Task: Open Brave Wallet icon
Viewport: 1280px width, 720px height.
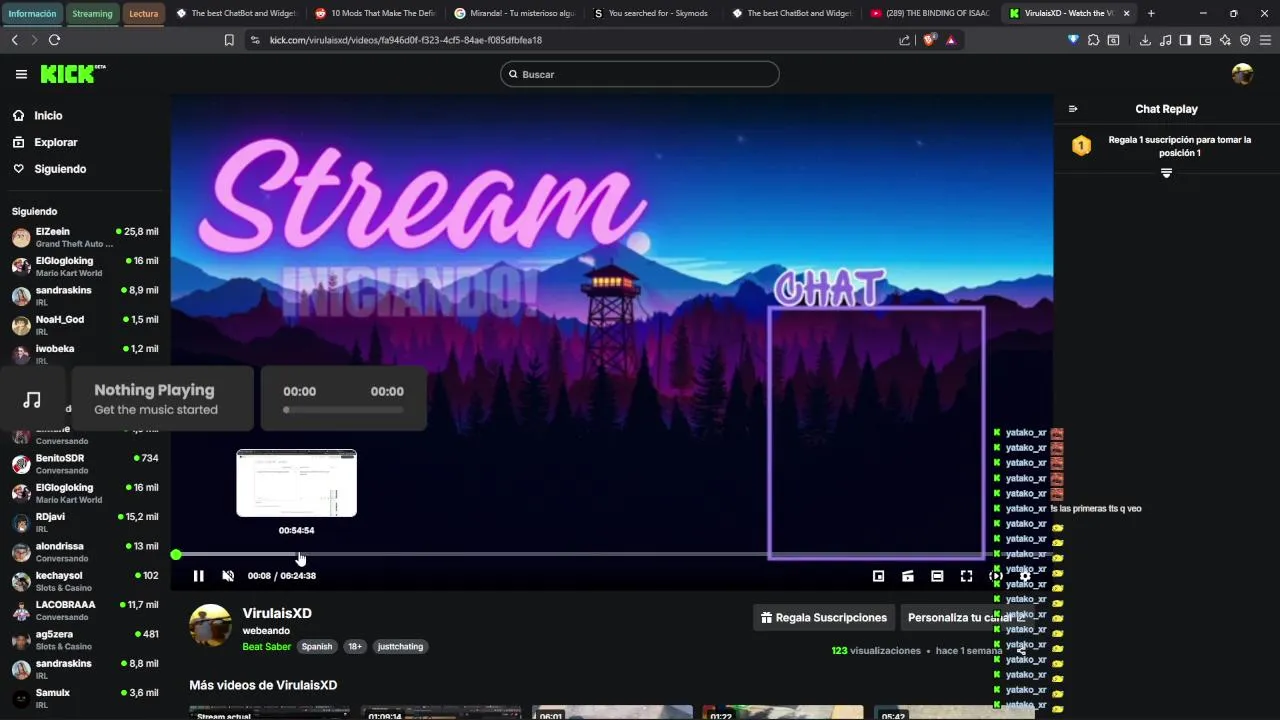Action: click(x=1205, y=40)
